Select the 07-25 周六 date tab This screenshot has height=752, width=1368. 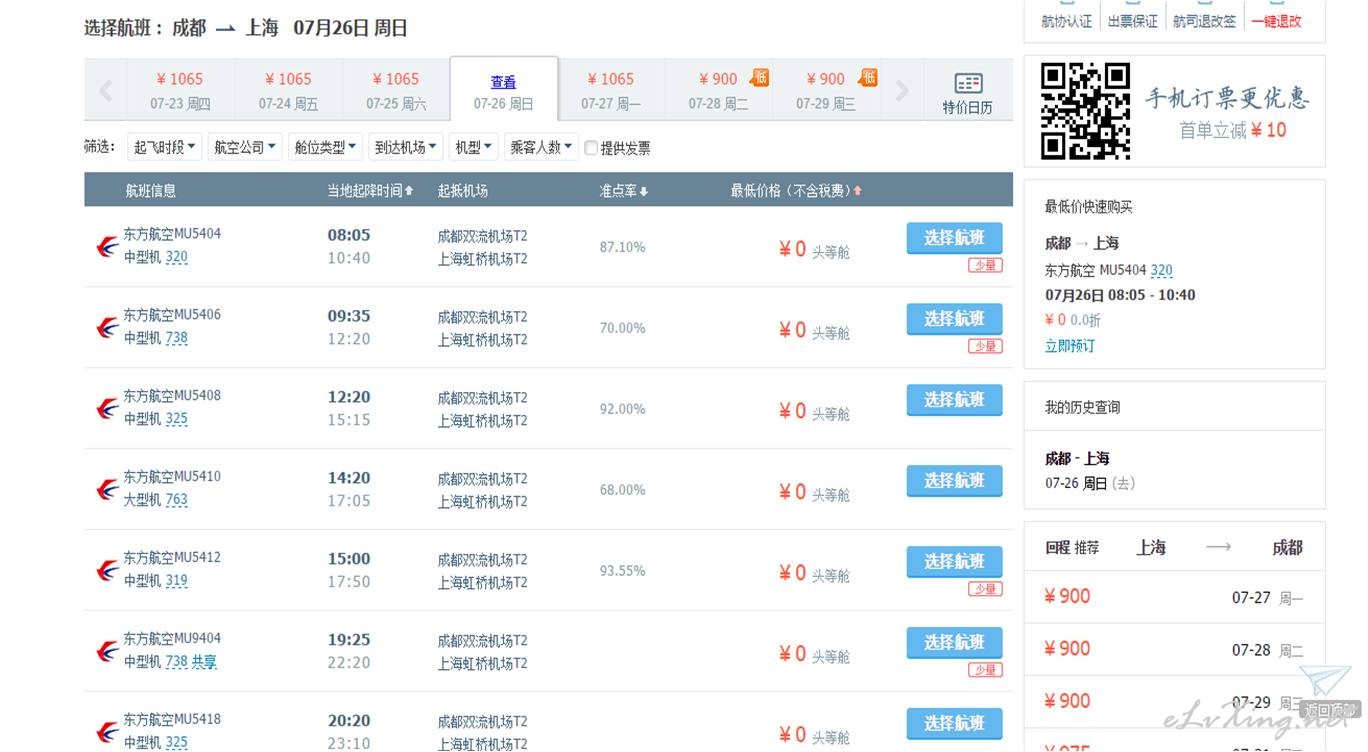point(396,90)
